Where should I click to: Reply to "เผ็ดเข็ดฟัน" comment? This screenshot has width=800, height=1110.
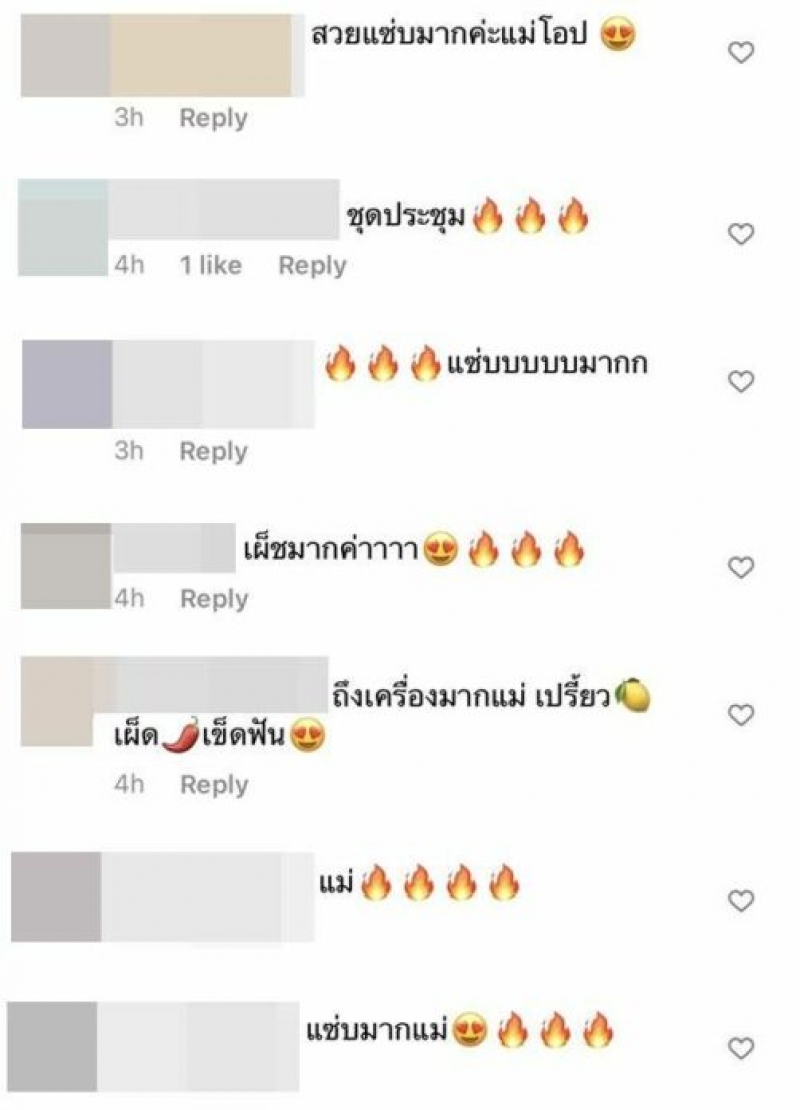pyautogui.click(x=214, y=784)
